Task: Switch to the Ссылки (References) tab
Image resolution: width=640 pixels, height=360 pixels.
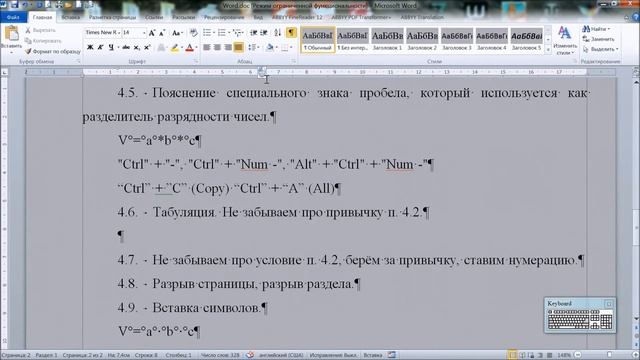Action: [154, 18]
